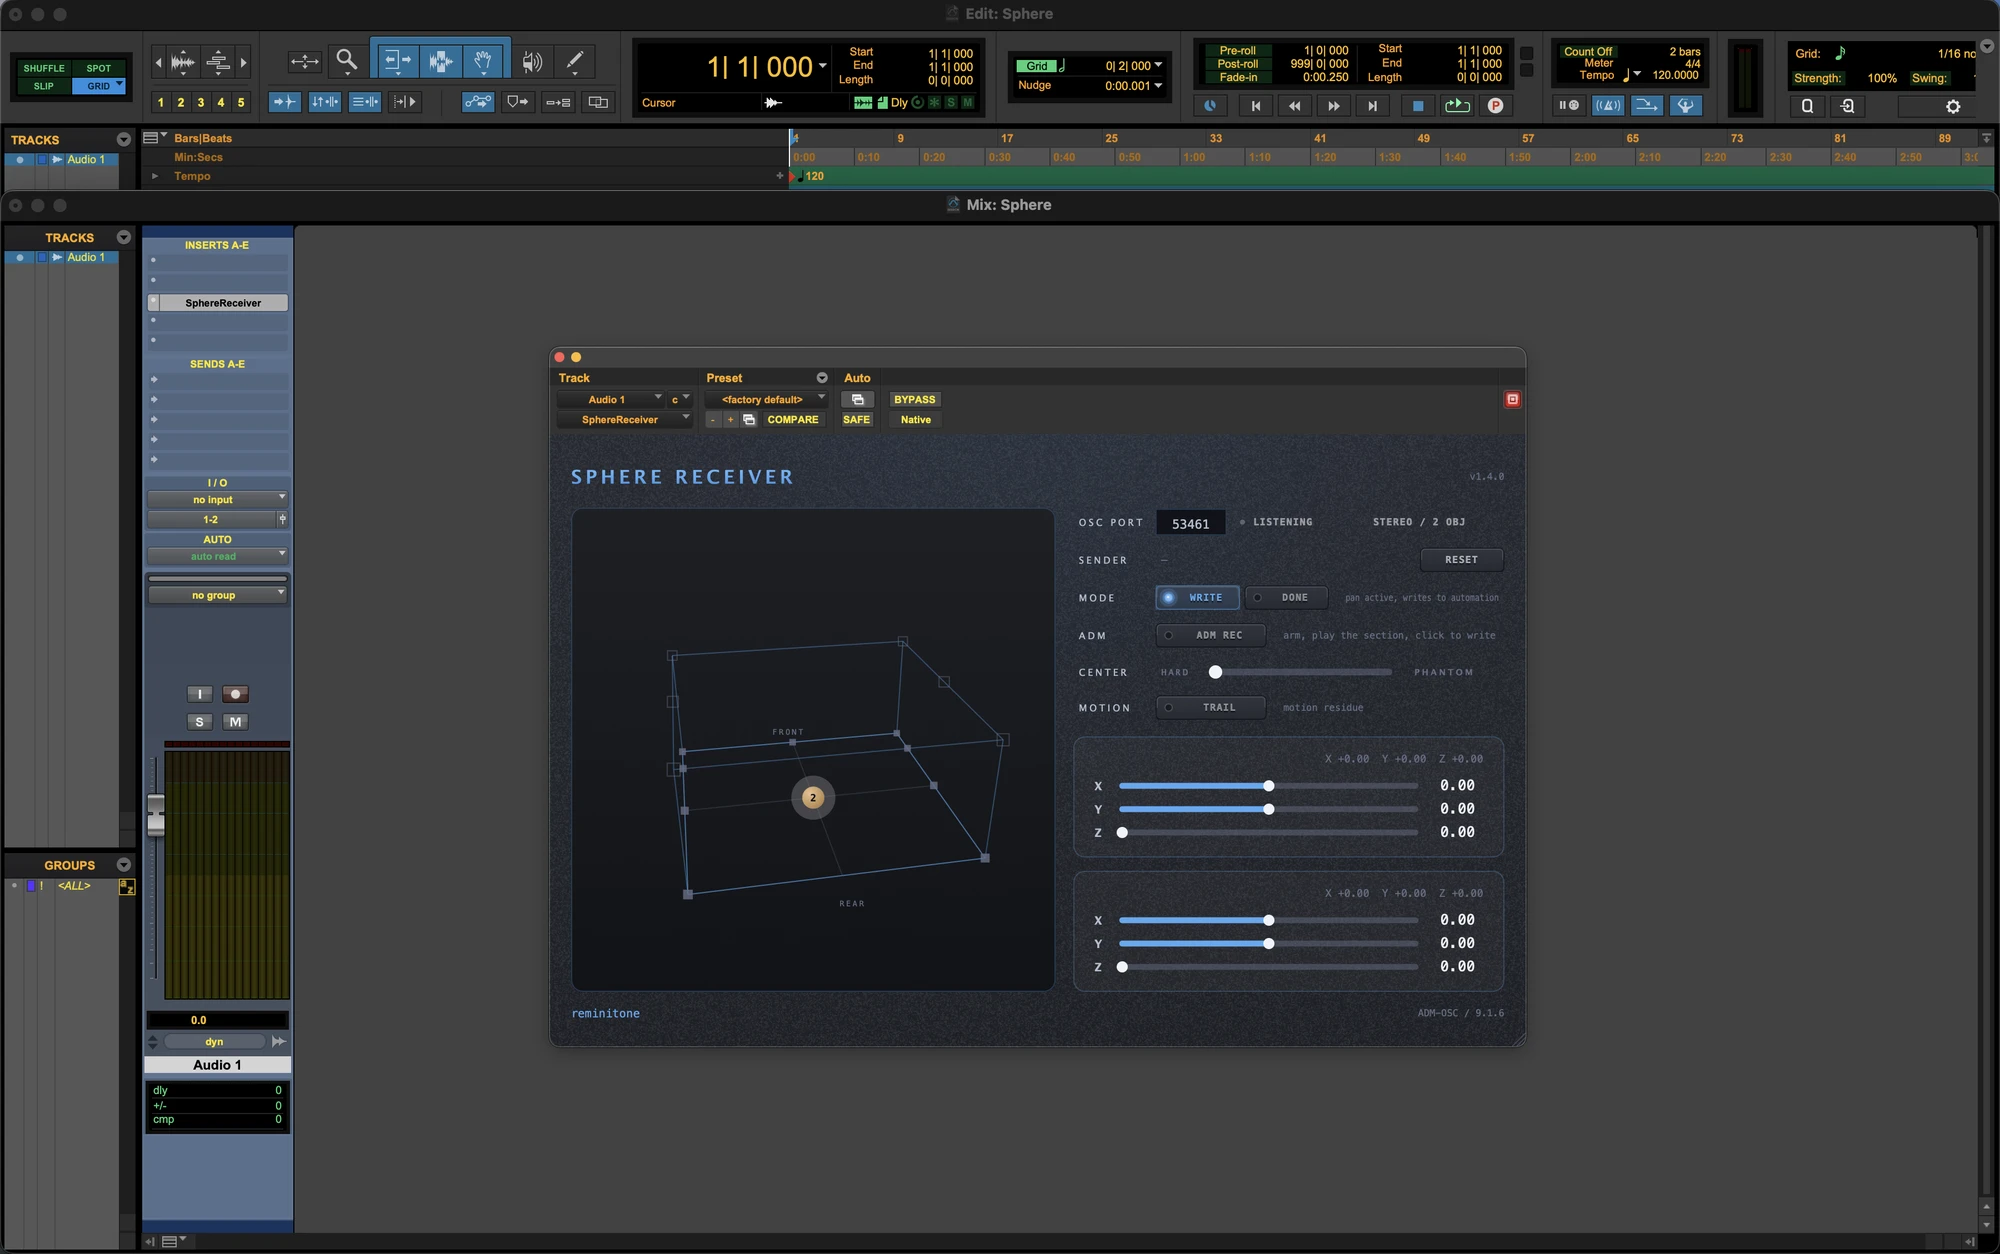Select the Selector waveform tool
Image resolution: width=2000 pixels, height=1254 pixels.
point(440,61)
